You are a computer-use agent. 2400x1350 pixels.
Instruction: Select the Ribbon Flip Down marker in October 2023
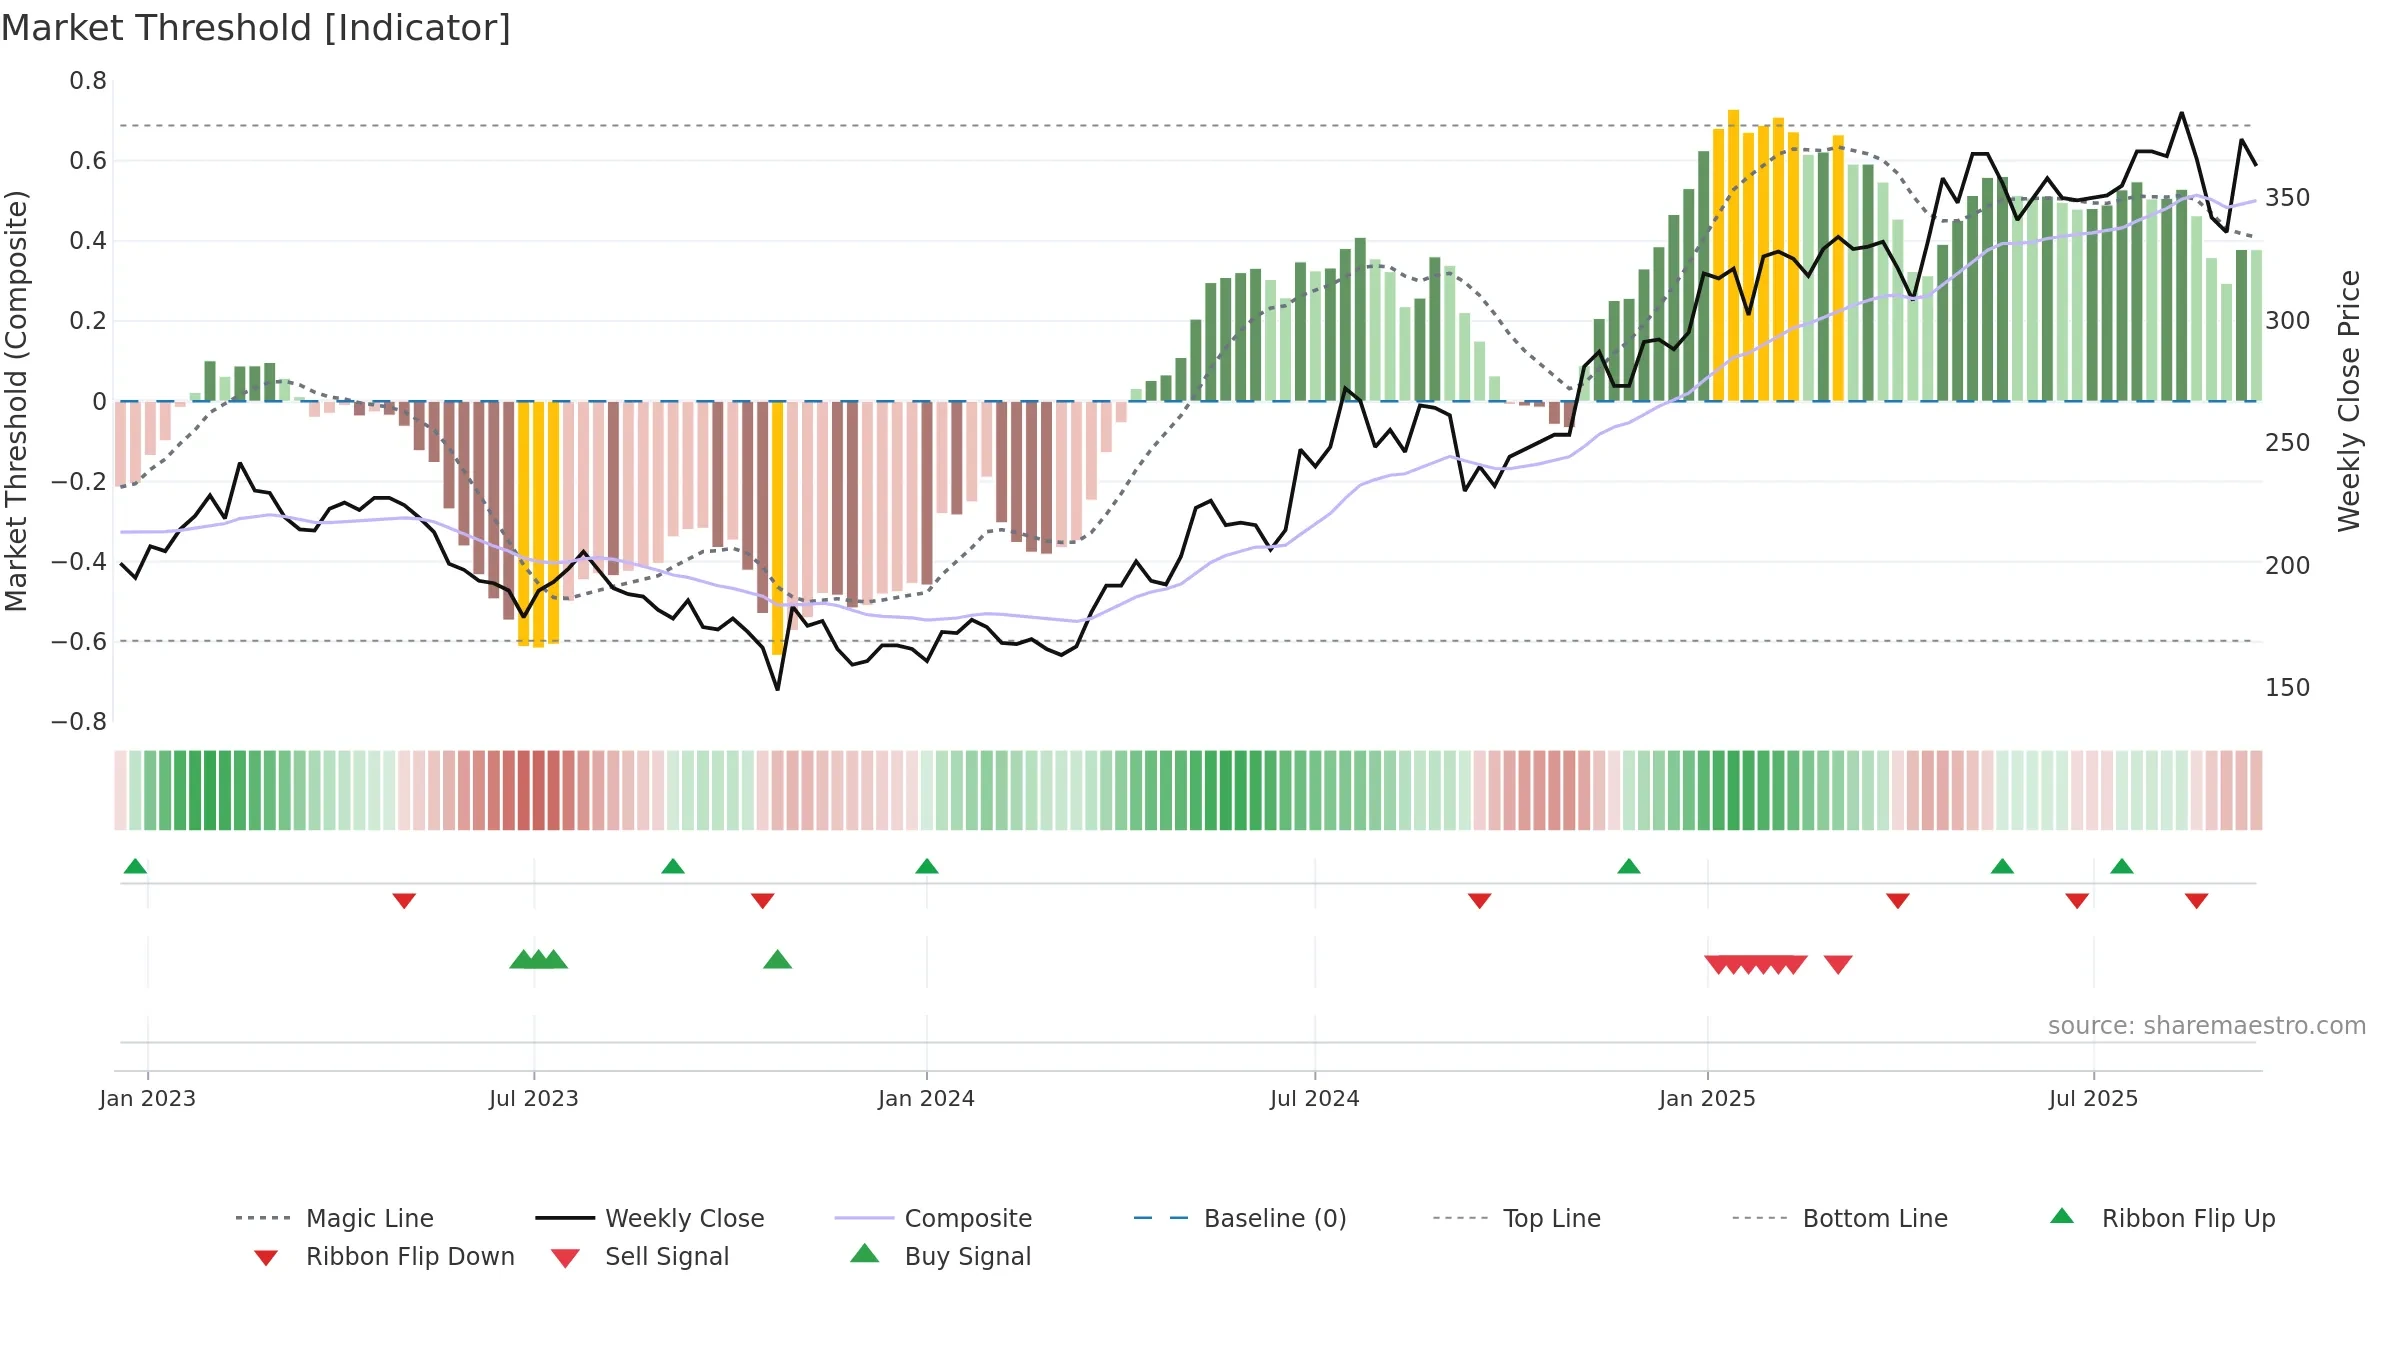[x=763, y=901]
